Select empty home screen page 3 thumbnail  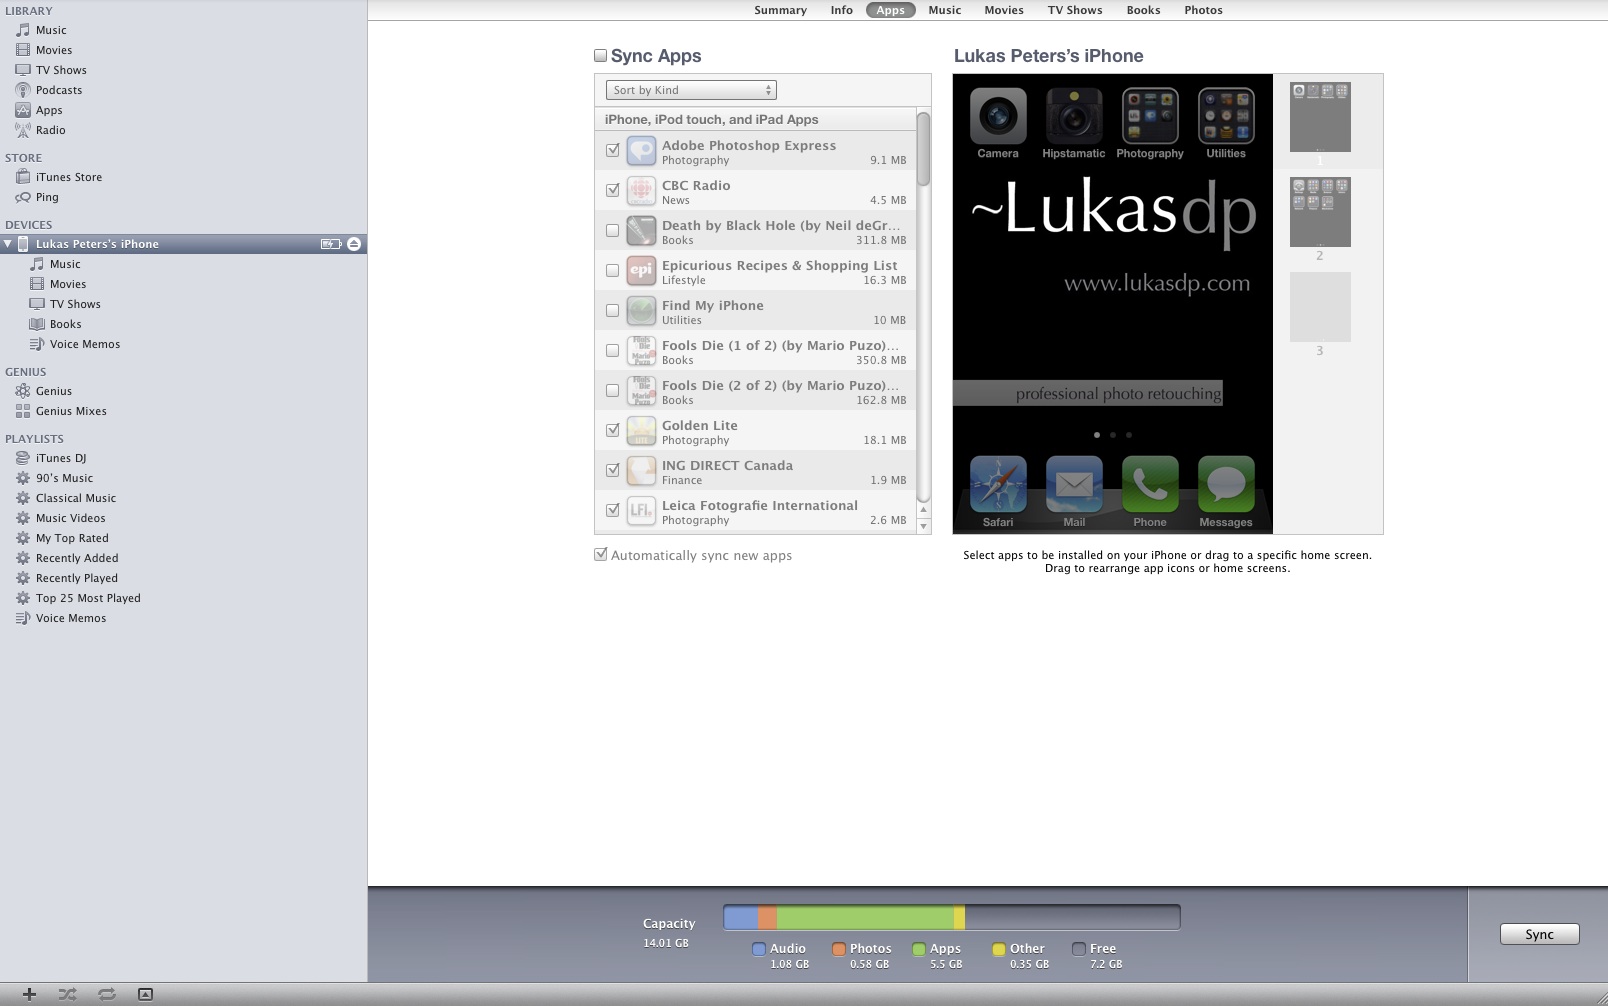point(1320,307)
